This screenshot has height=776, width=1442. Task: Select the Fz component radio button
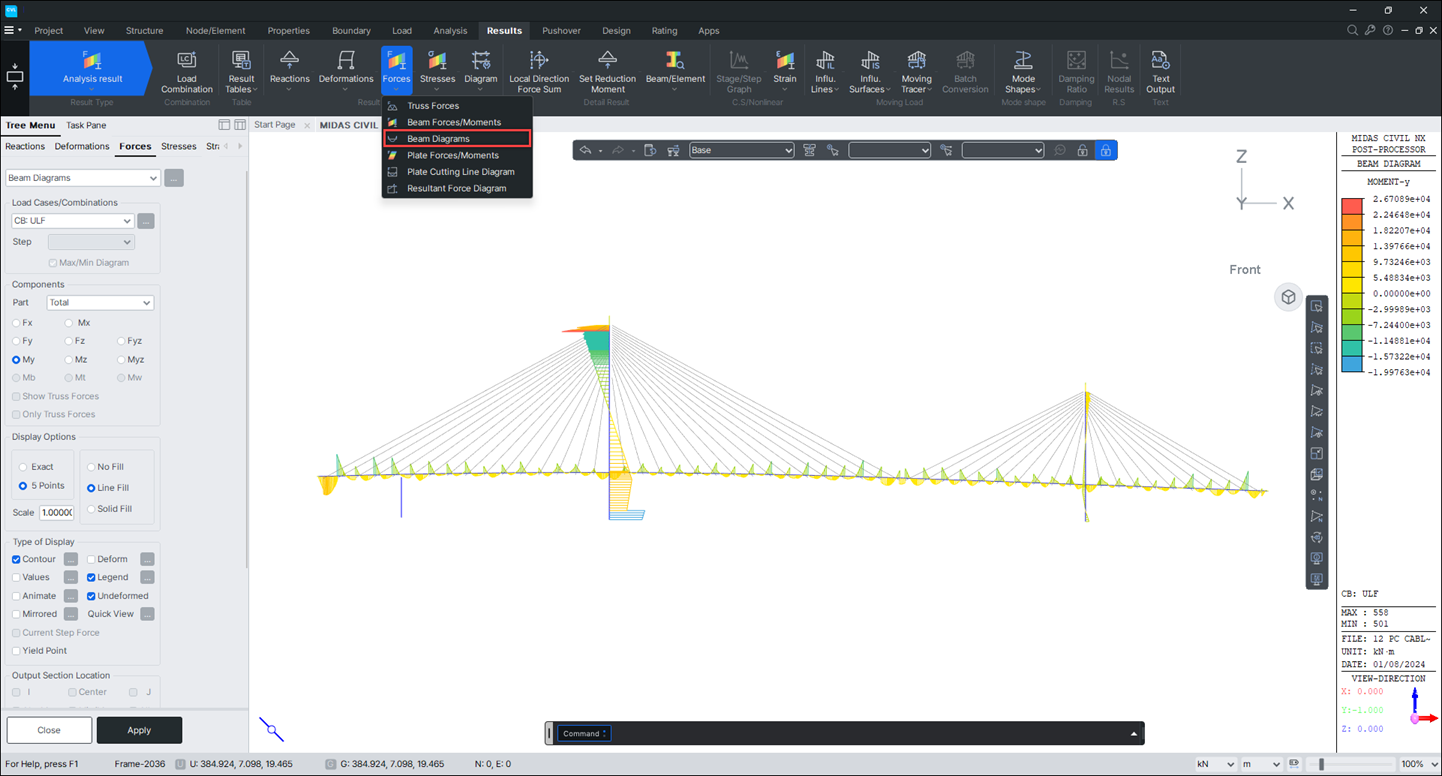68,341
